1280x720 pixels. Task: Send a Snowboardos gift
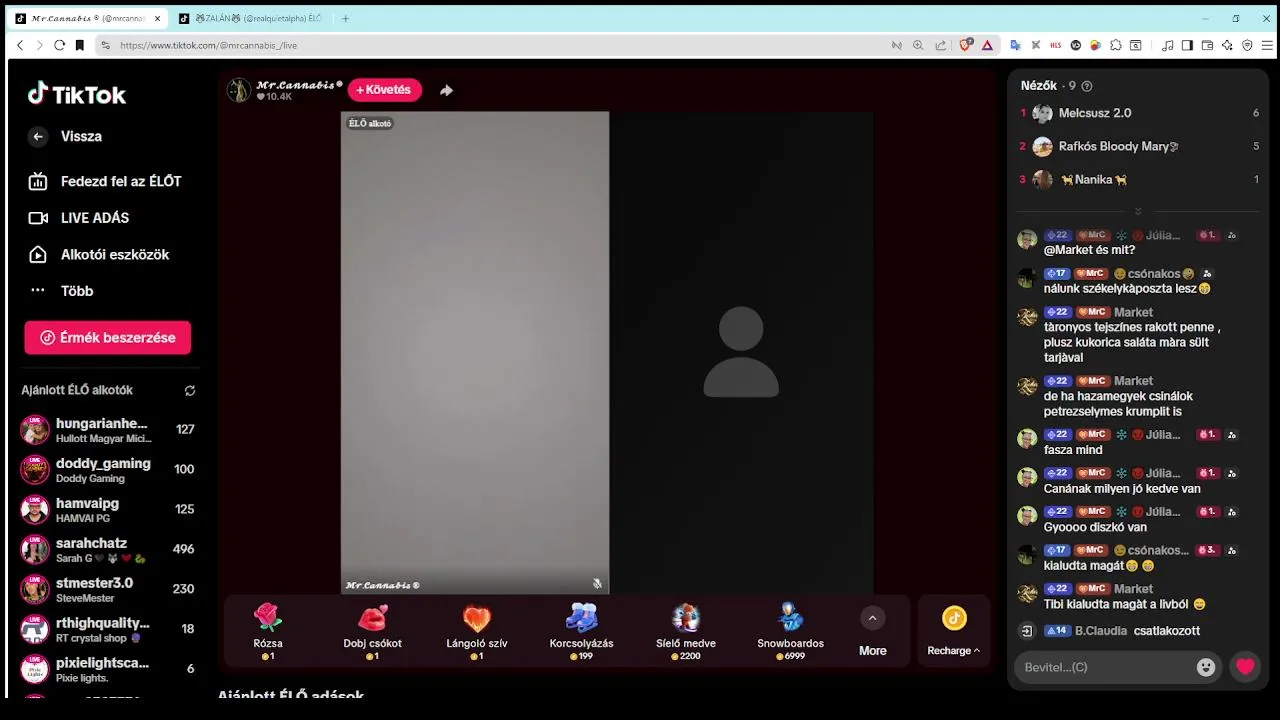790,631
